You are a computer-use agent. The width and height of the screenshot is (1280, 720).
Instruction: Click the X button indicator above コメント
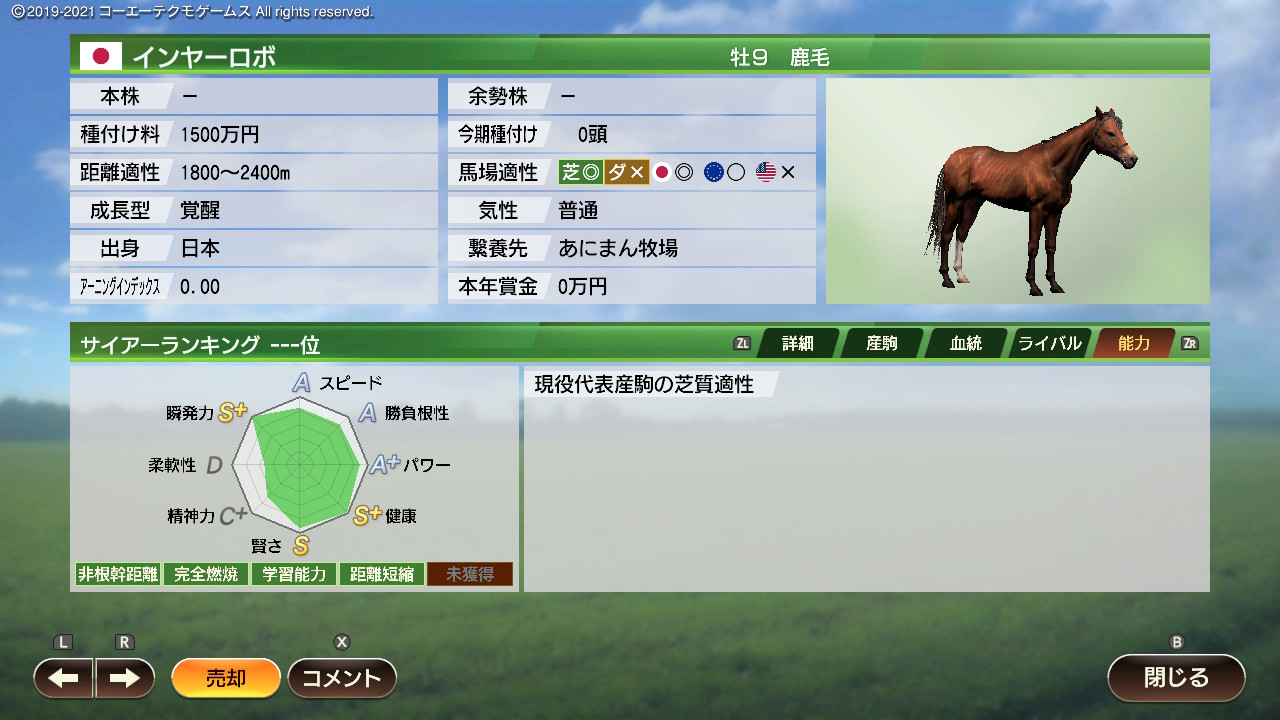coord(342,642)
